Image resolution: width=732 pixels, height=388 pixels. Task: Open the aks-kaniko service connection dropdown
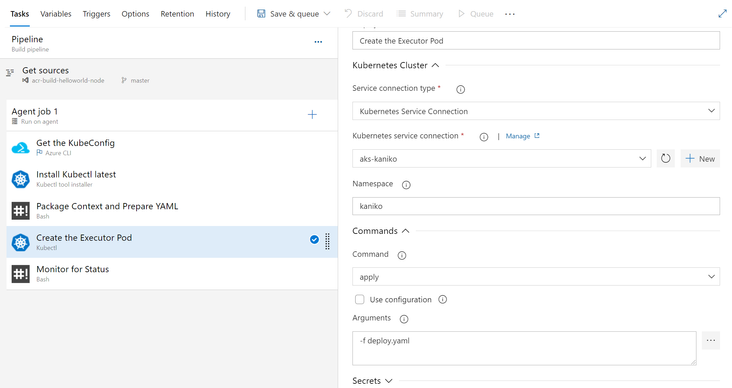click(501, 159)
